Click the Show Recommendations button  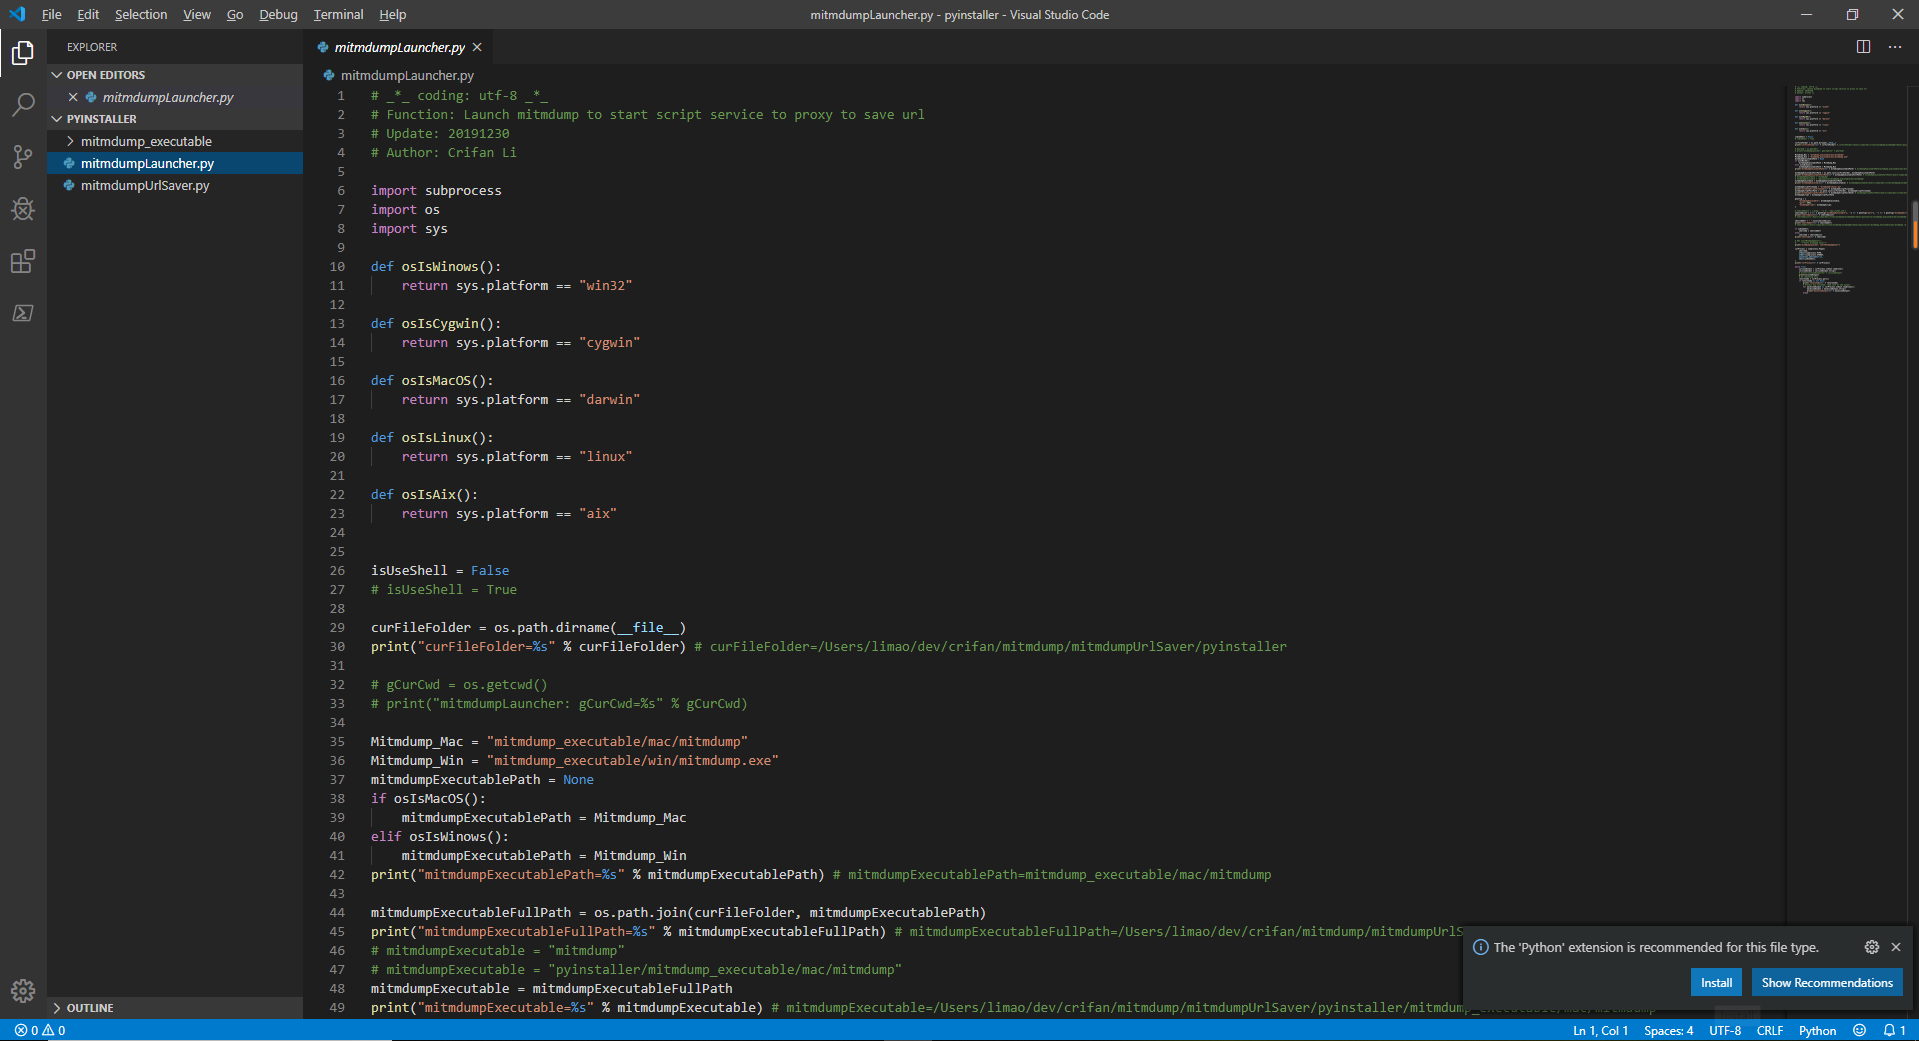coord(1826,982)
